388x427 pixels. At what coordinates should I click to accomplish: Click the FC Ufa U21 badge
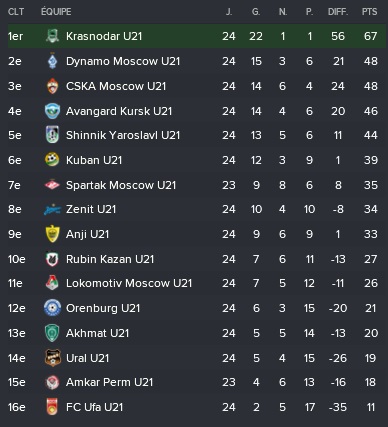coord(52,407)
